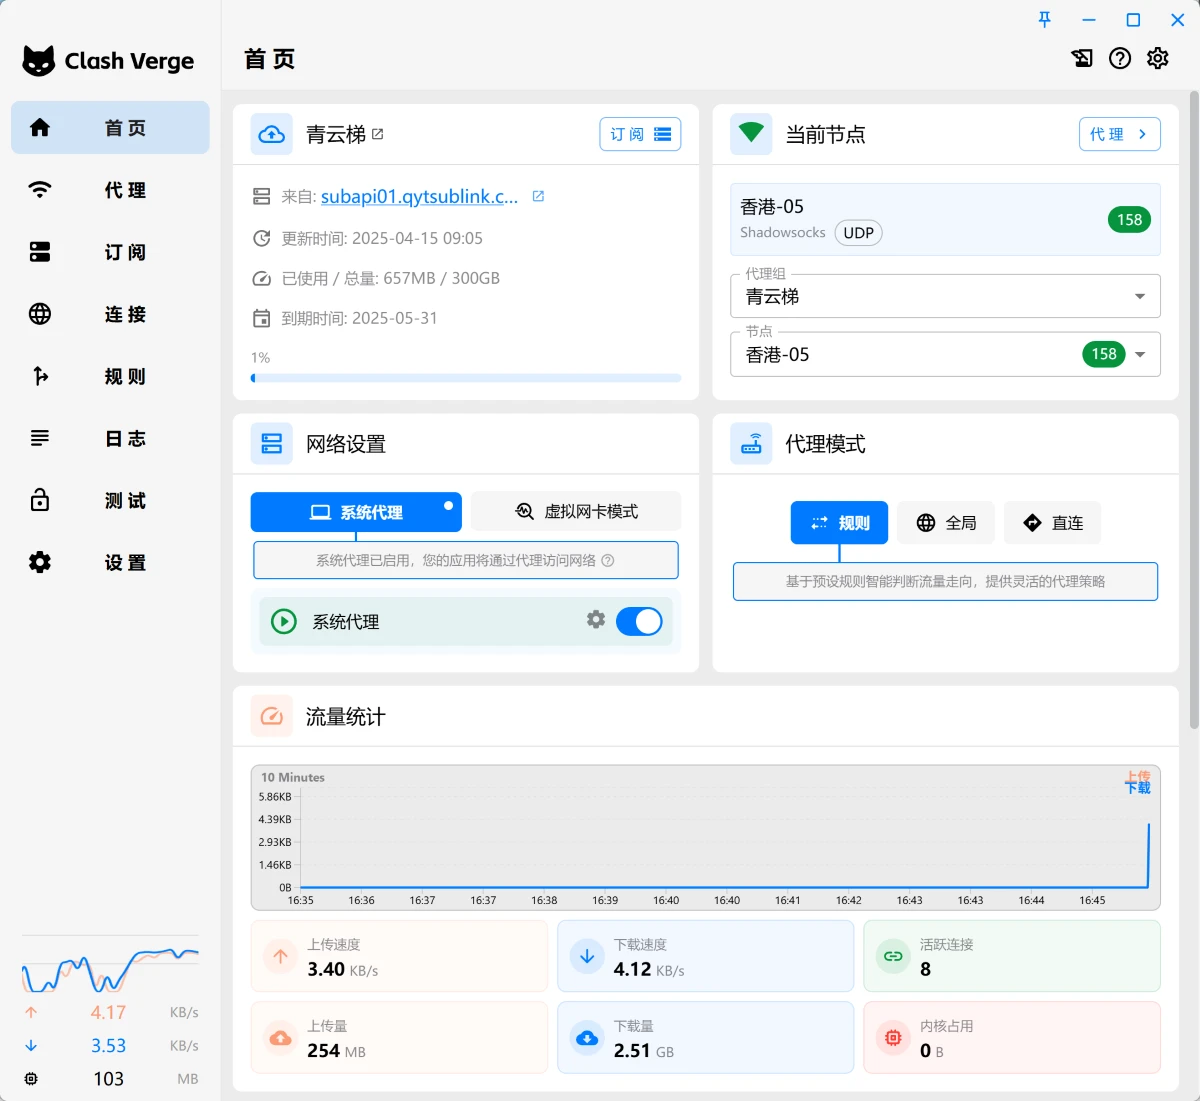The image size is (1200, 1101).
Task: Expand the 节点 香港-05 dropdown
Action: [x=945, y=354]
